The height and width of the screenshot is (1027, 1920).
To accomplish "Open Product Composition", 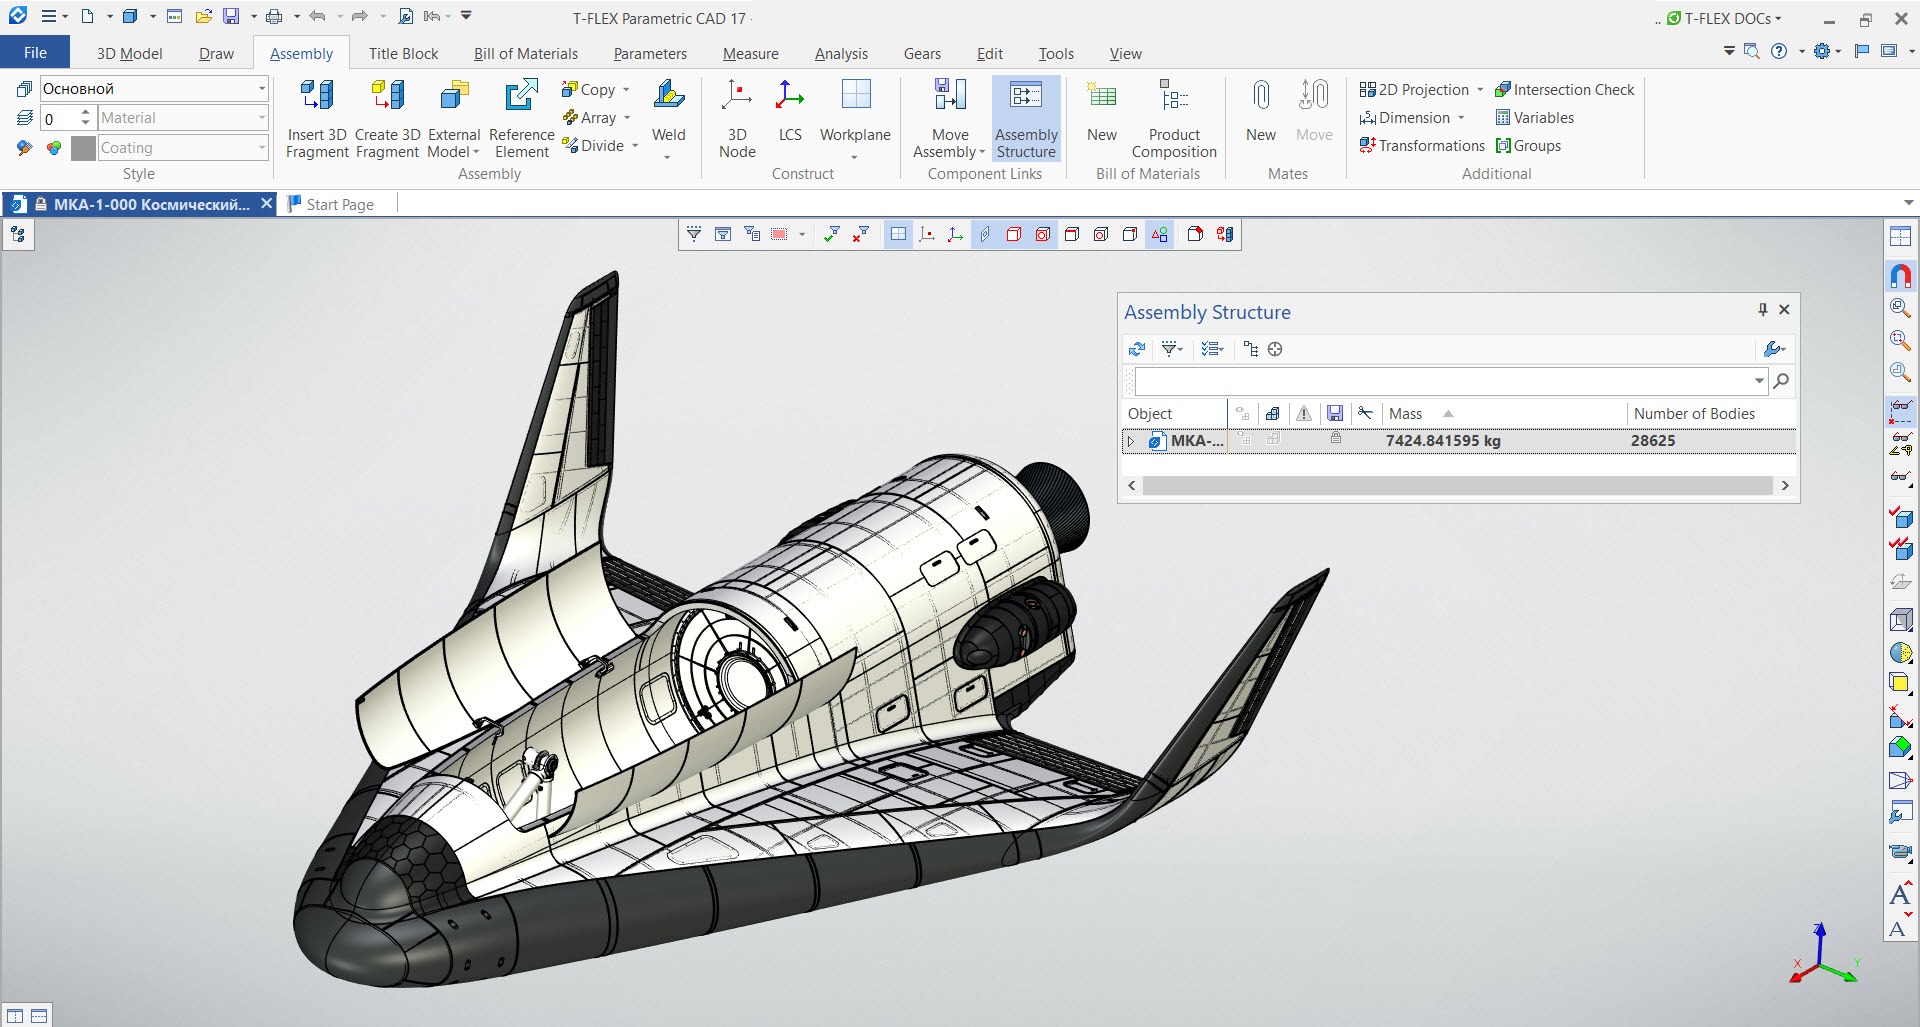I will [1174, 118].
